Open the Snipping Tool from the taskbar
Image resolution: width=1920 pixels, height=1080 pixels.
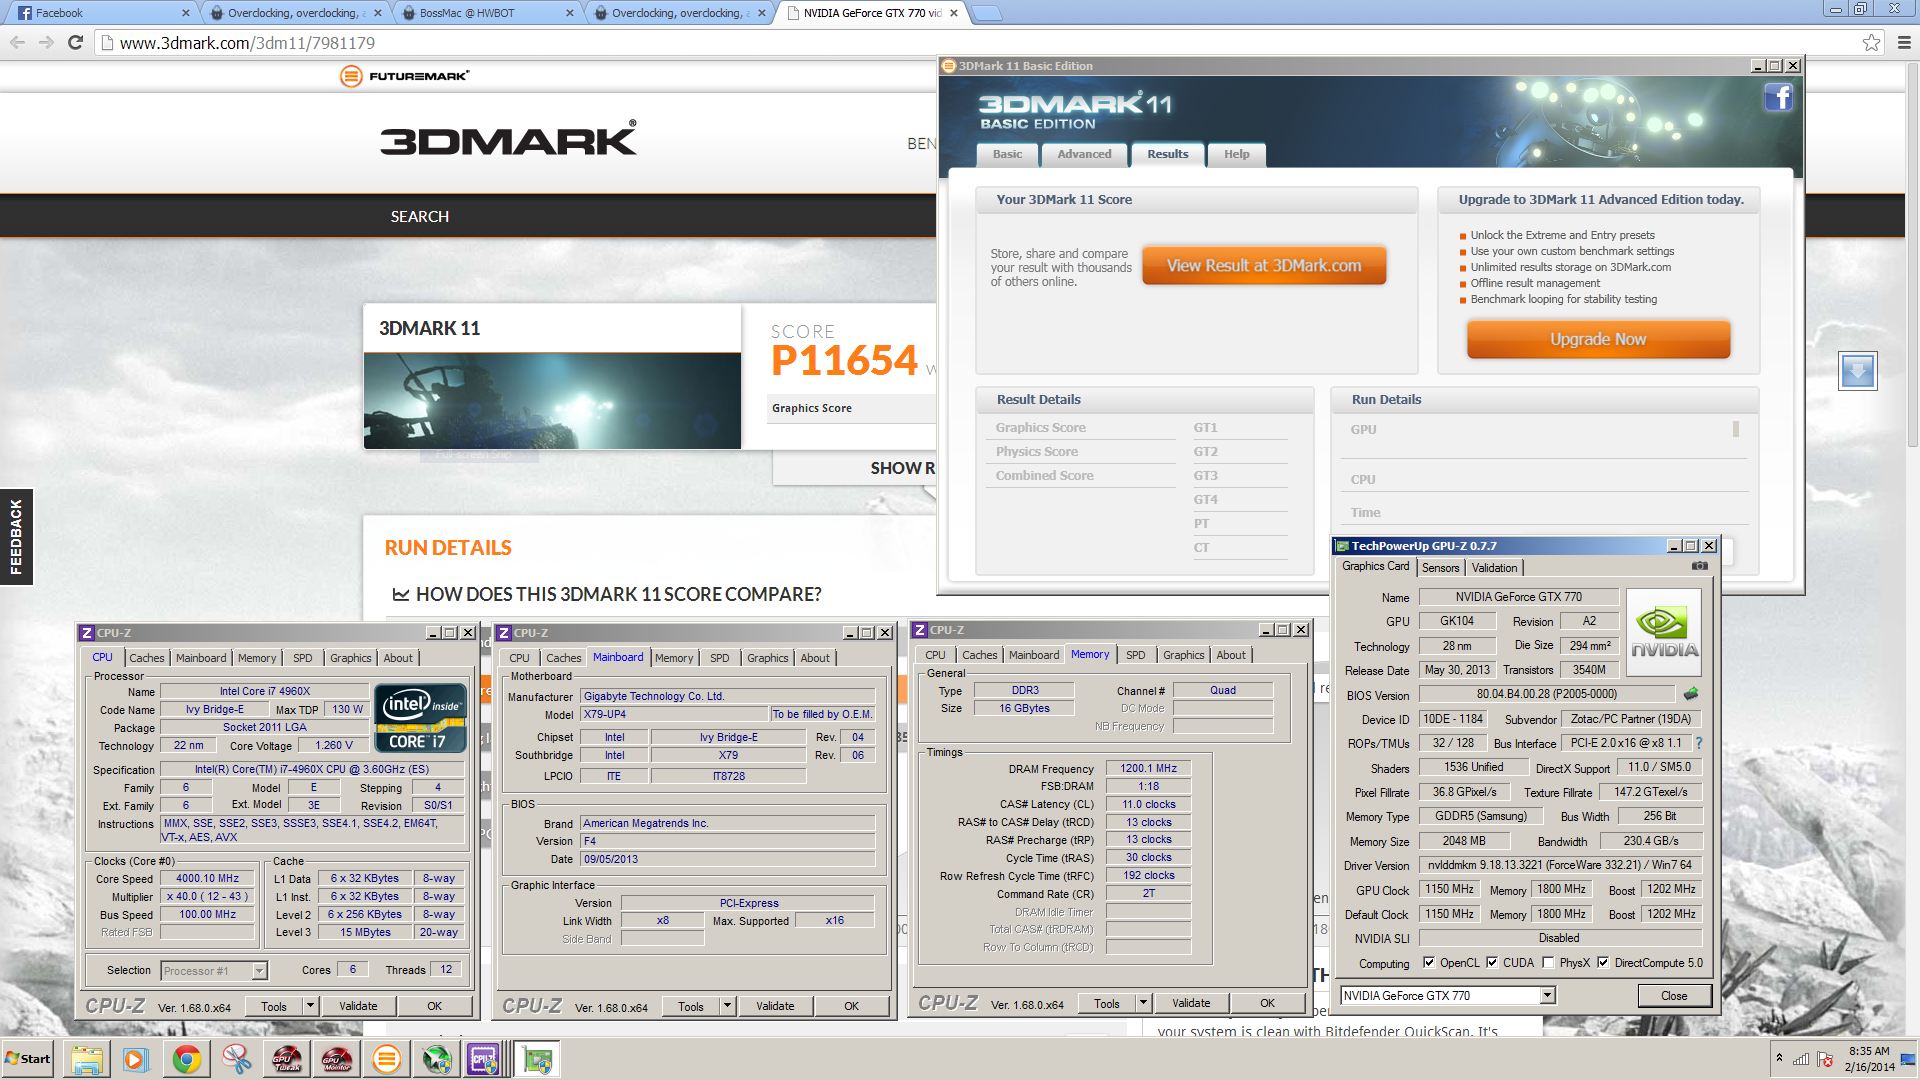tap(236, 1060)
